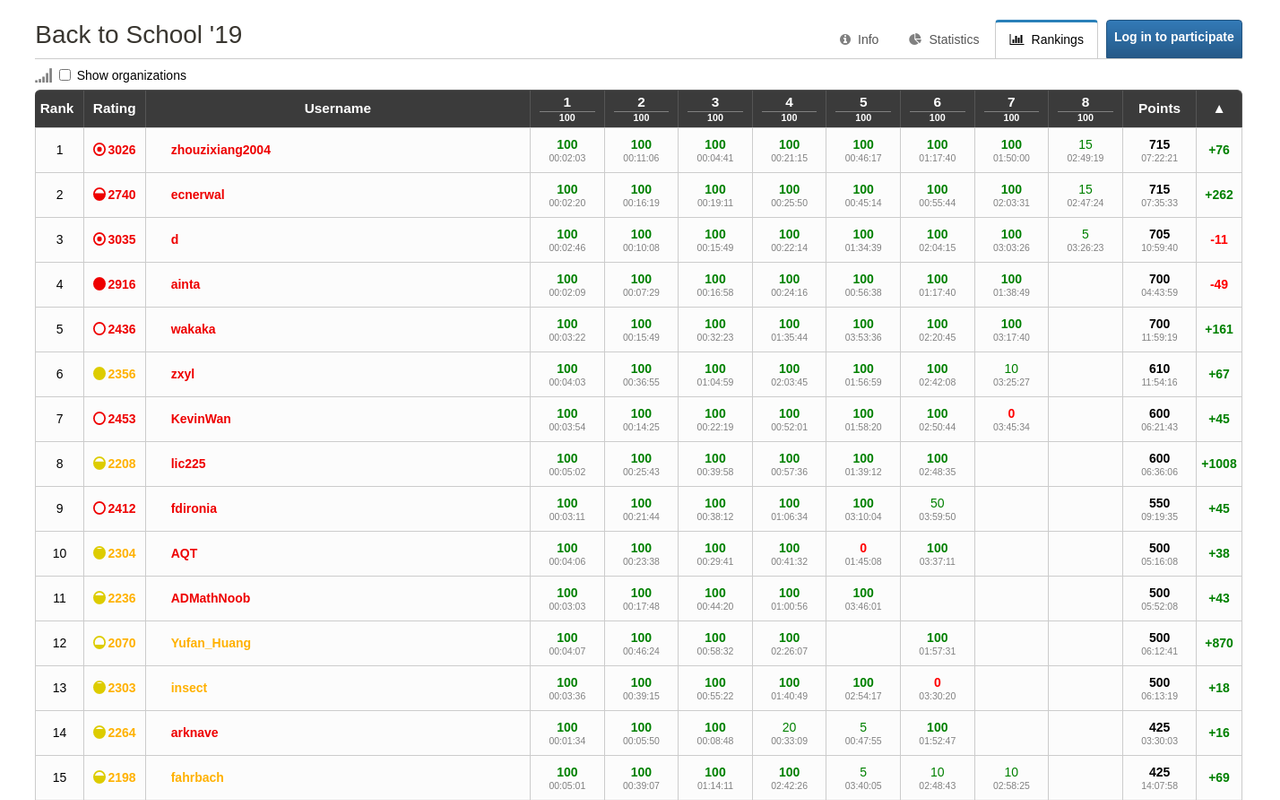Enable the Show organizations checkbox
This screenshot has height=800, width=1280.
pyautogui.click(x=65, y=75)
